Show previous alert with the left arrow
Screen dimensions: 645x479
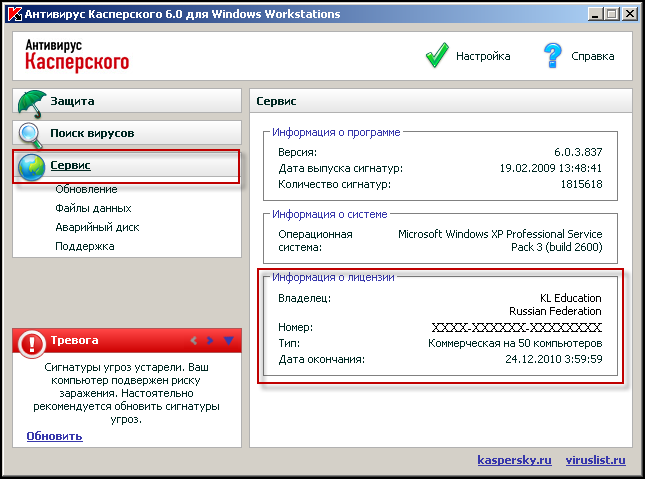194,341
